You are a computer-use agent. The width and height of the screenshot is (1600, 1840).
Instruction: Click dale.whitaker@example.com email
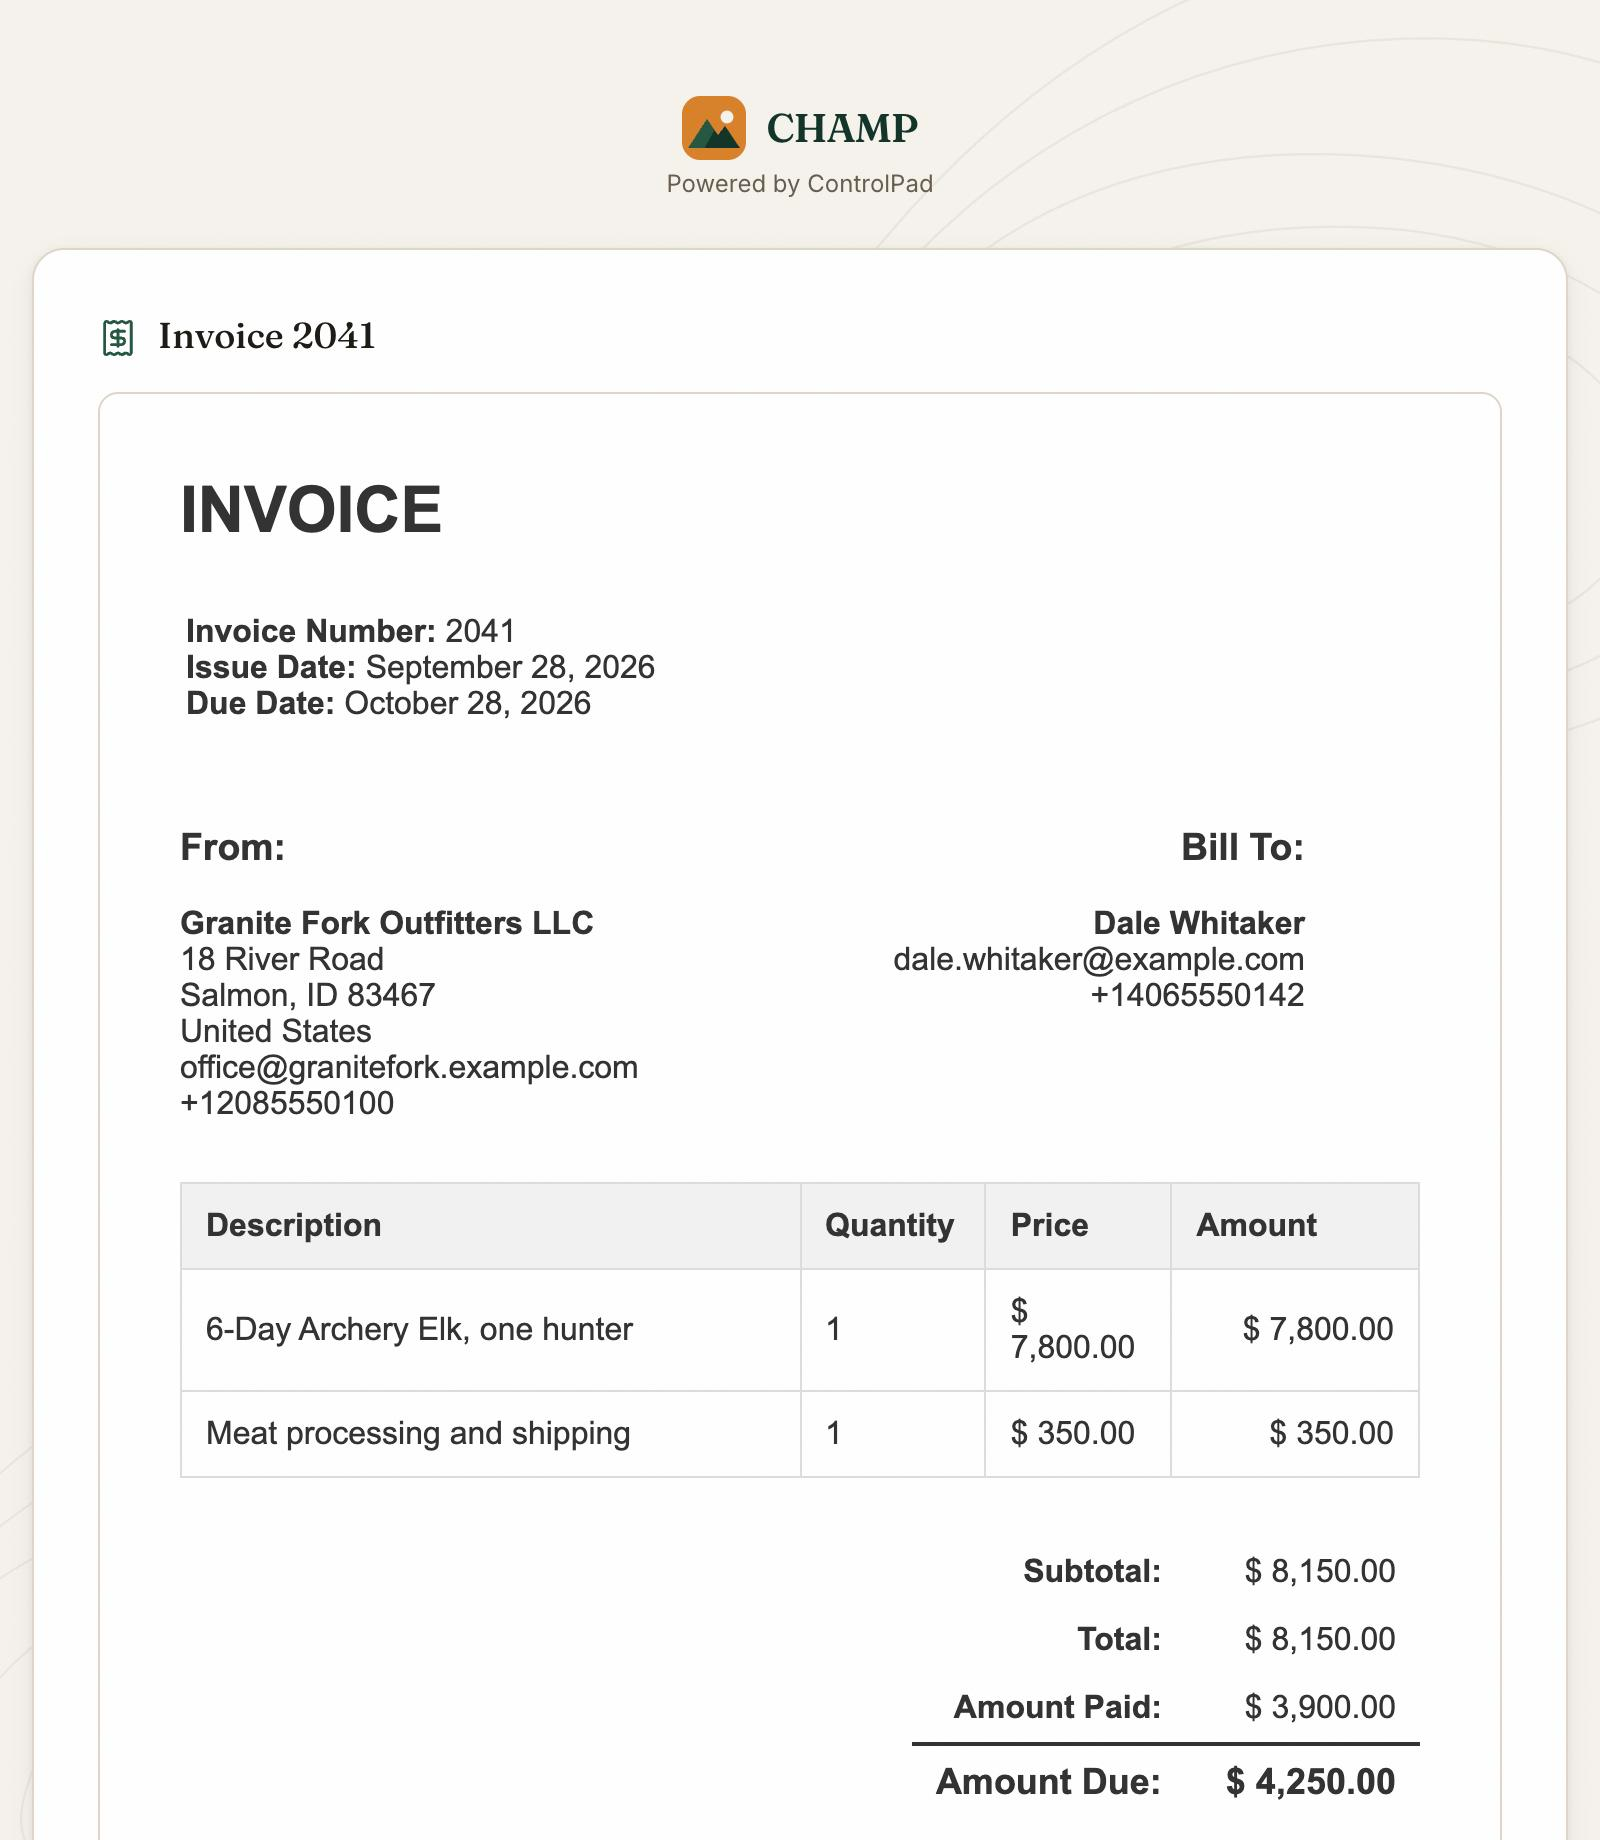[x=1099, y=959]
